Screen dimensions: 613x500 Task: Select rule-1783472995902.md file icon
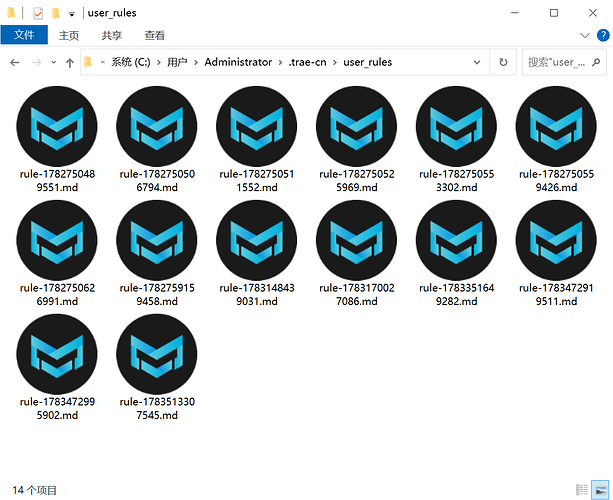(57, 354)
